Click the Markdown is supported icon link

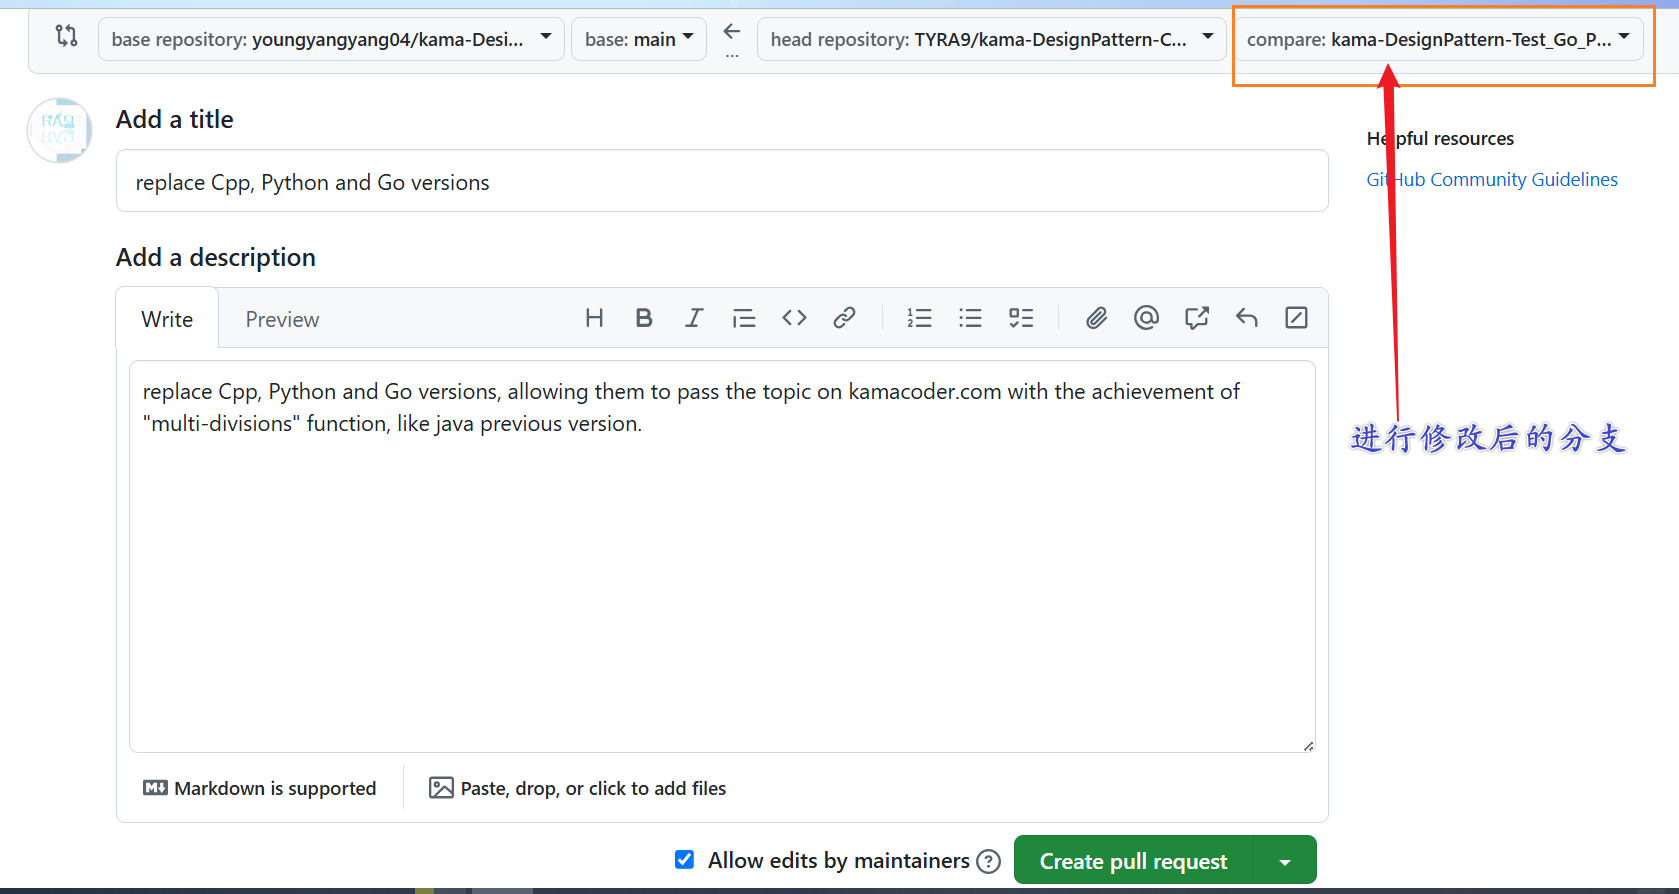click(x=260, y=788)
